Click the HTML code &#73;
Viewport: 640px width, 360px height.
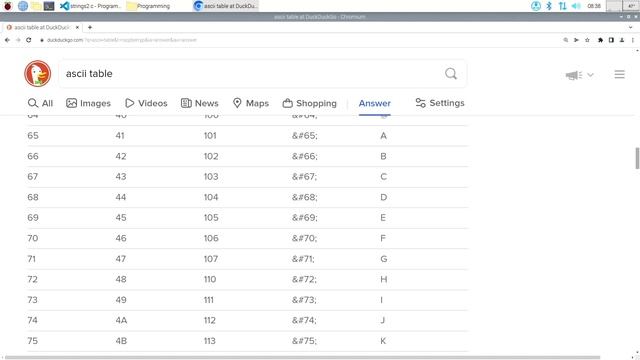[x=304, y=300]
